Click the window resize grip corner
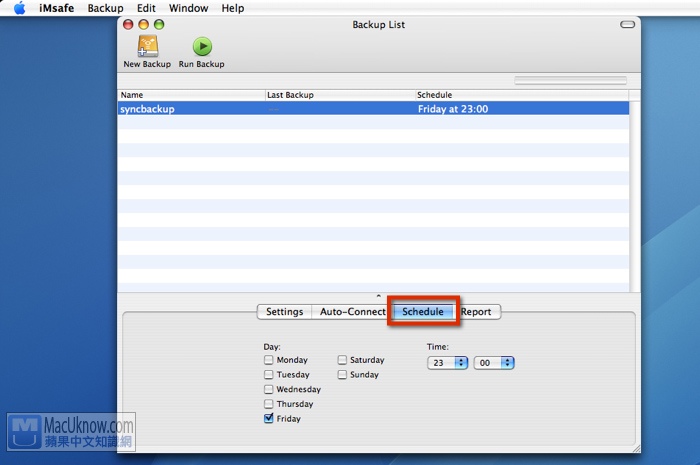The width and height of the screenshot is (700, 465). (635, 448)
